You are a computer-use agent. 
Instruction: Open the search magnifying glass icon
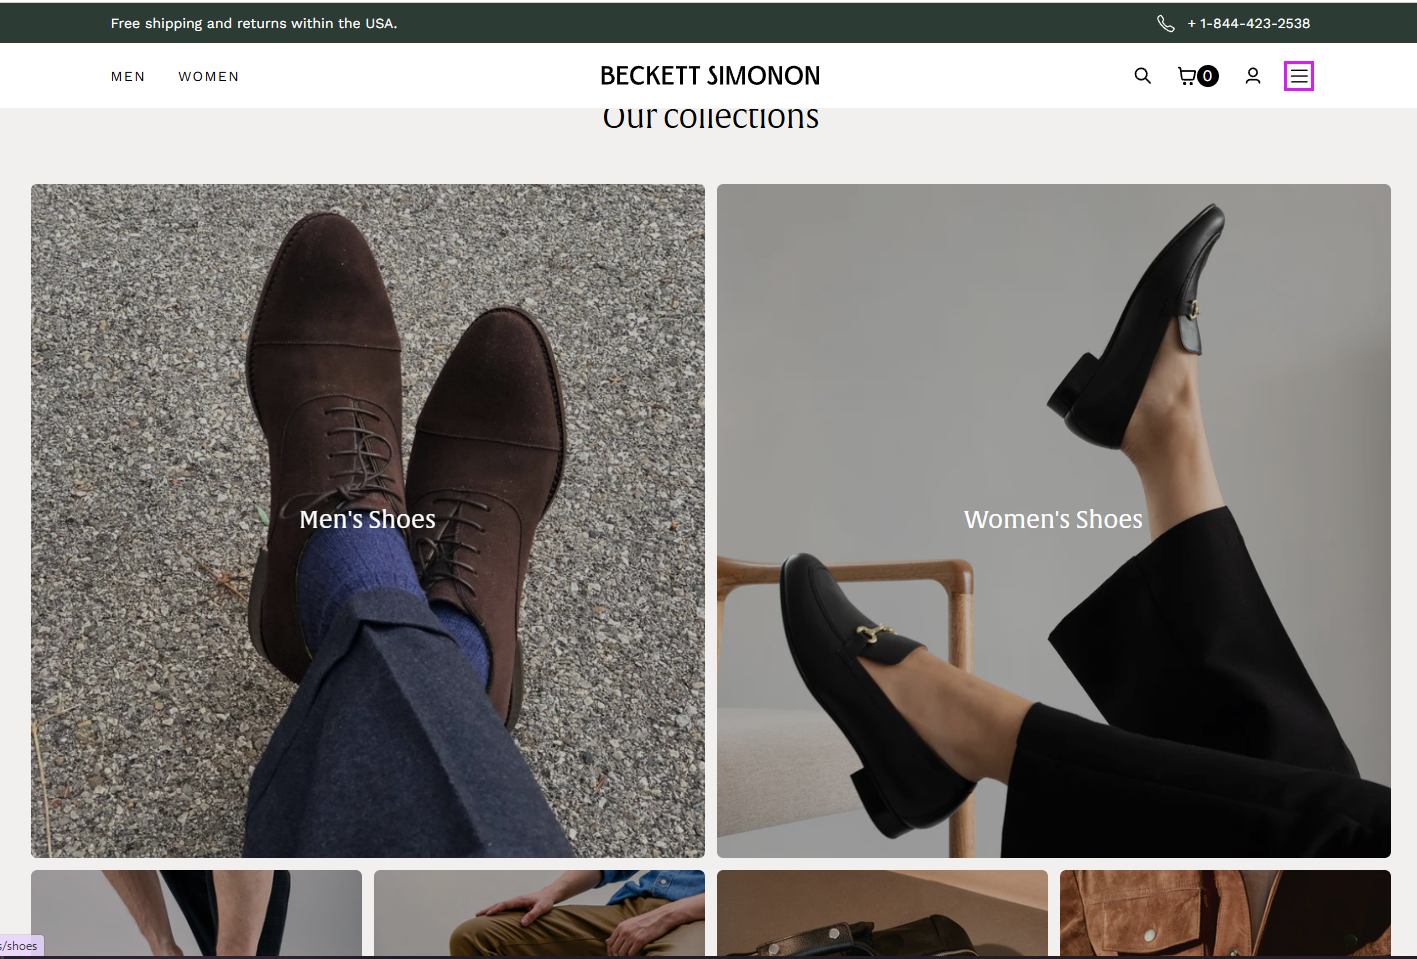pos(1142,76)
